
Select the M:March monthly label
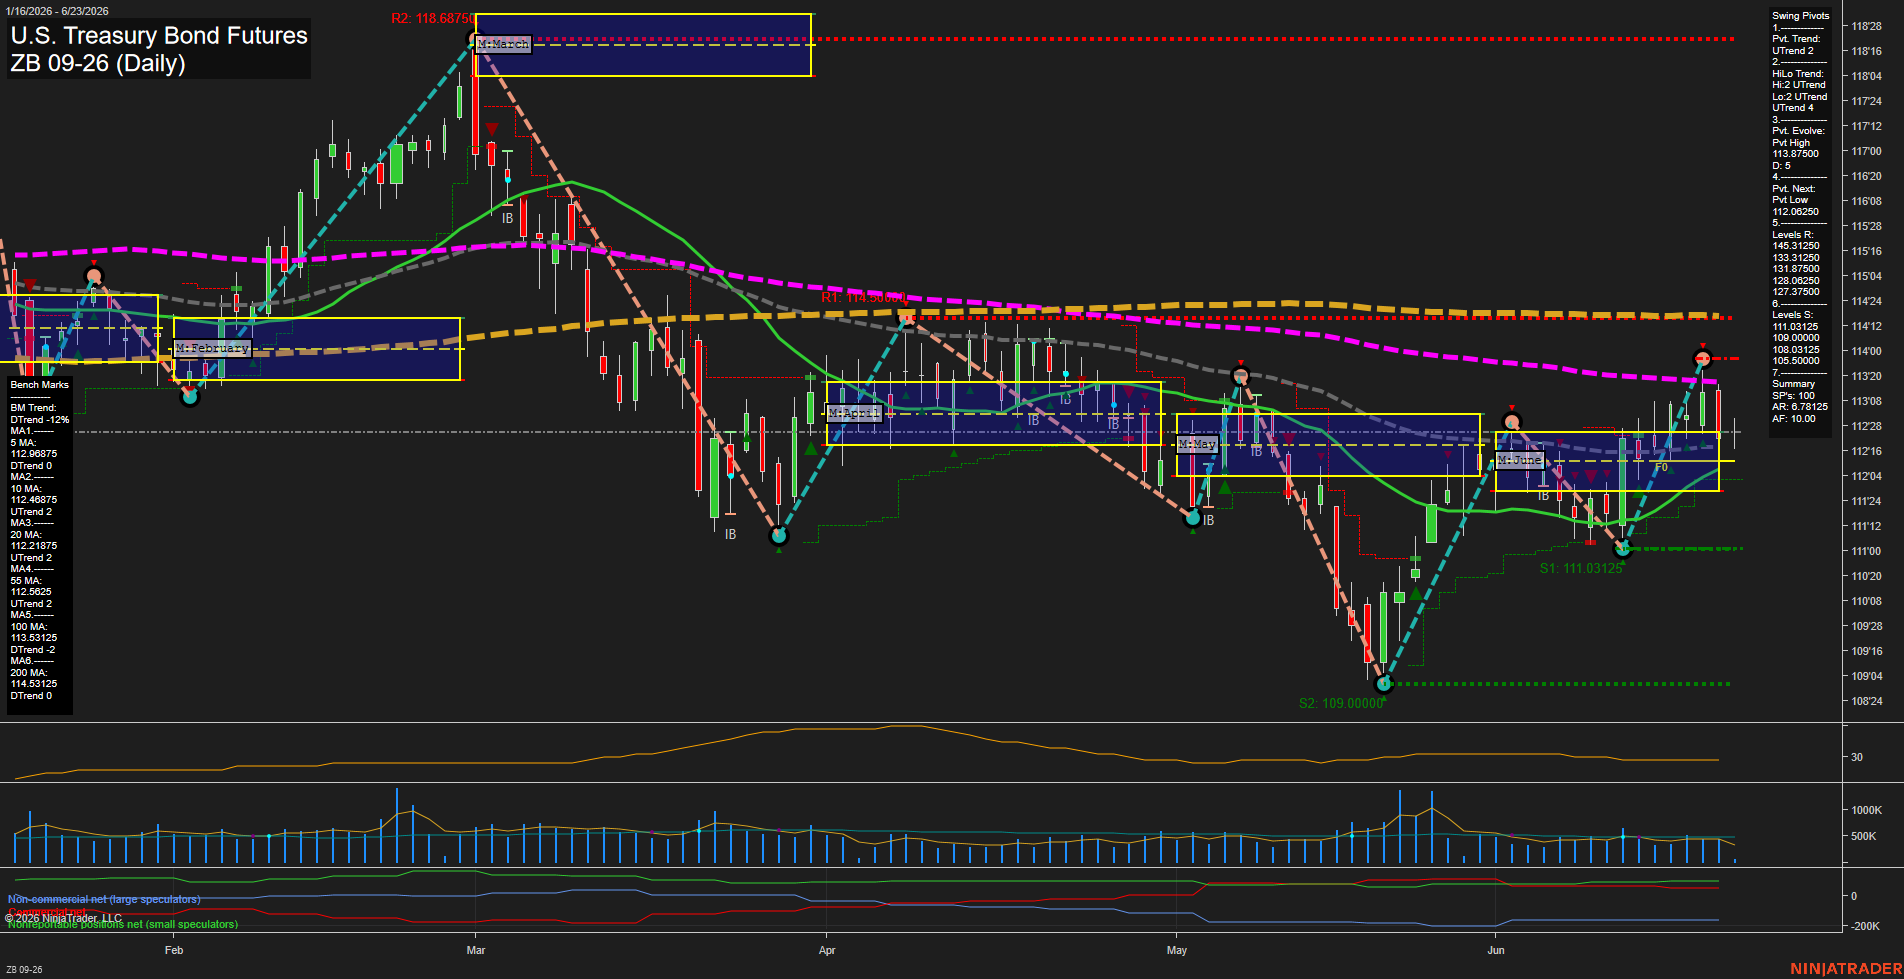(503, 44)
